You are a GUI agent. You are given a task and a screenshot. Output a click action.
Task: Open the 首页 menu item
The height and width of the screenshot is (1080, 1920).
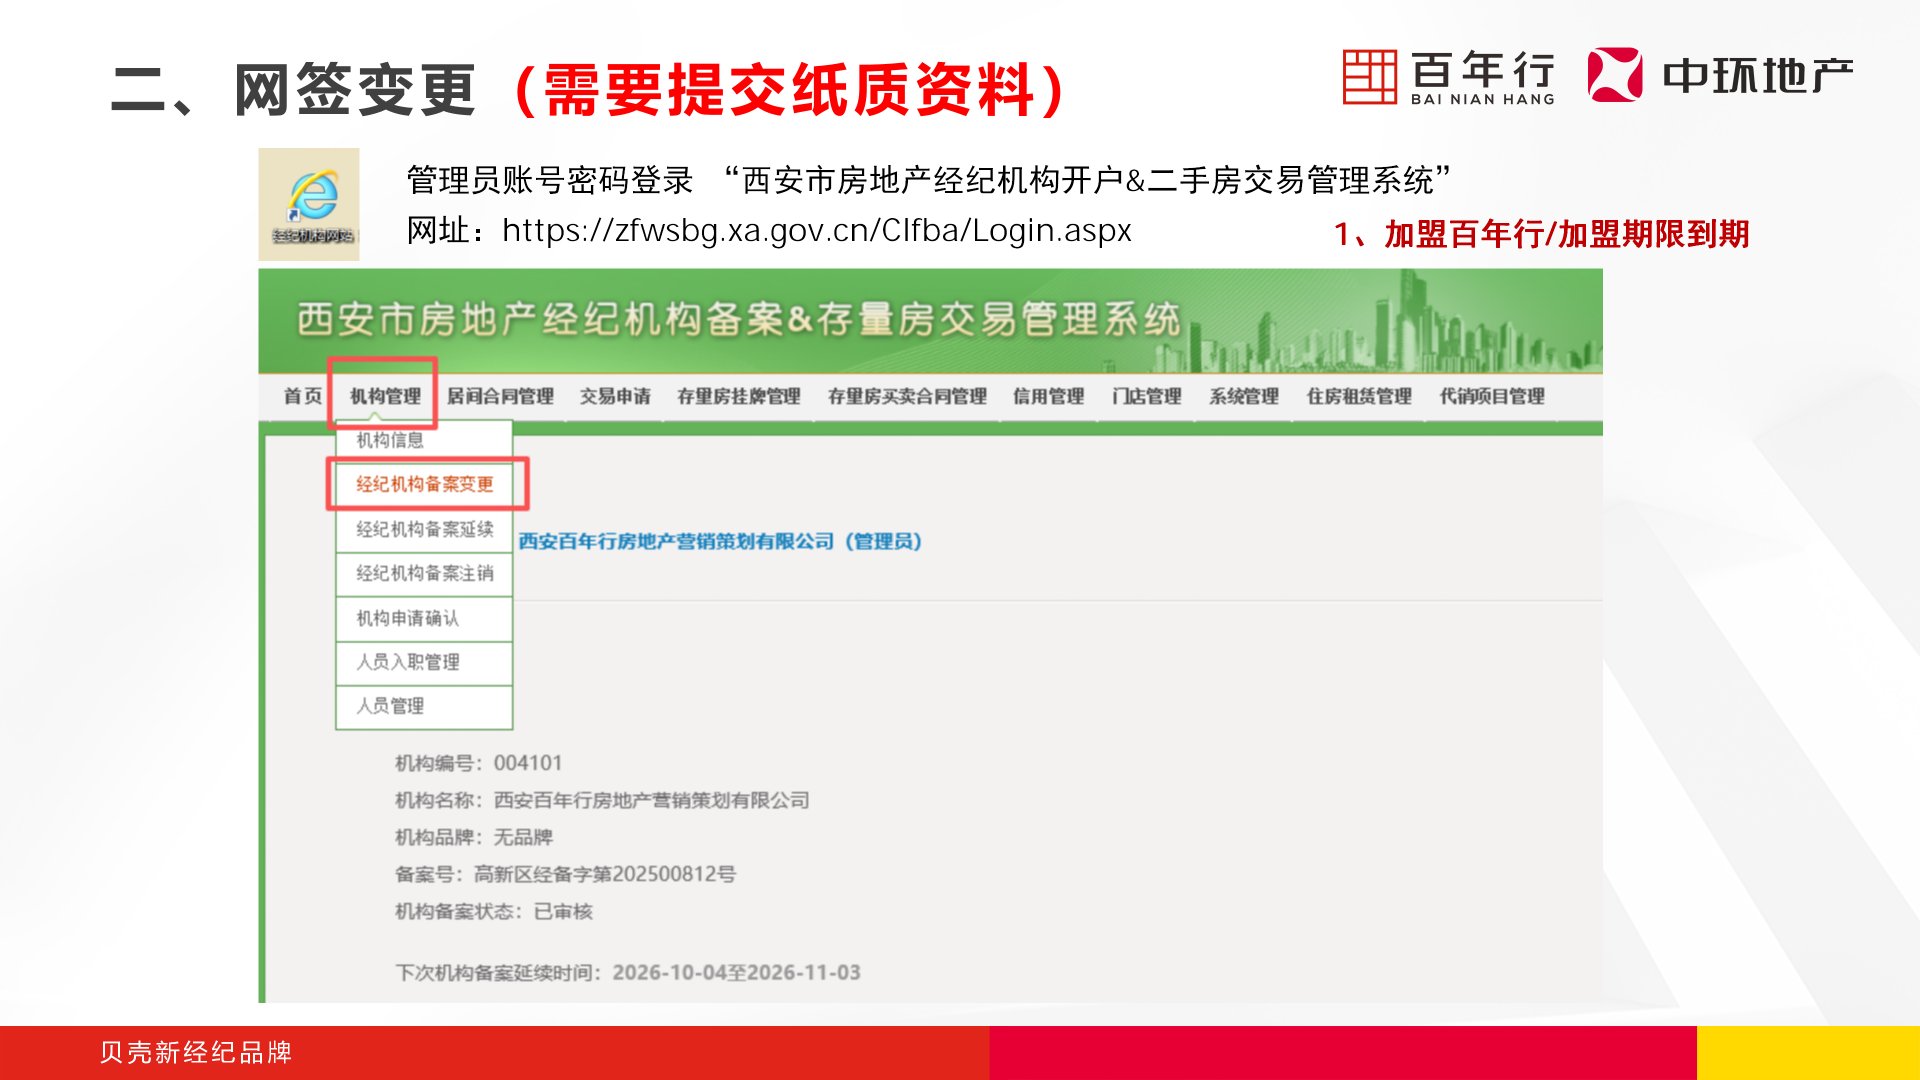coord(302,396)
